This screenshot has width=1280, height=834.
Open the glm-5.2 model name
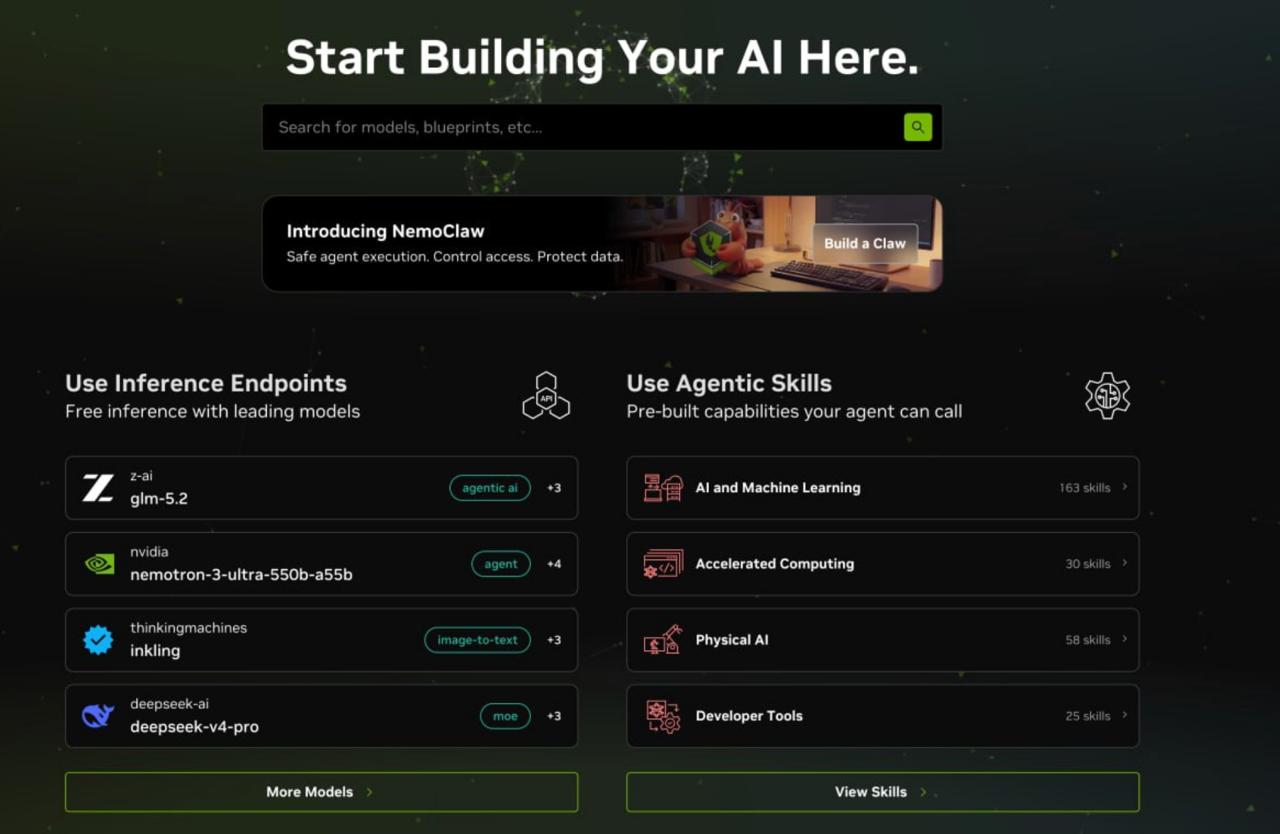click(x=159, y=498)
